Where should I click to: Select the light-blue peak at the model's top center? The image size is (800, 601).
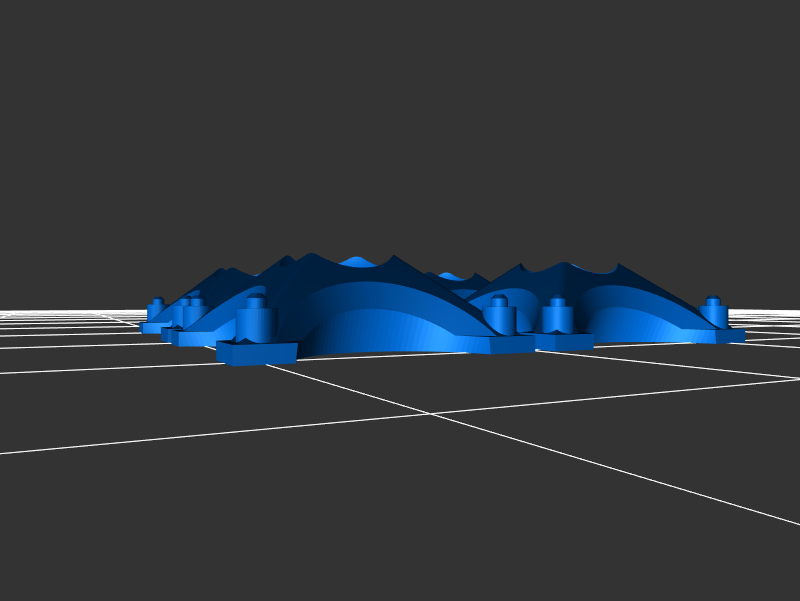[x=356, y=262]
